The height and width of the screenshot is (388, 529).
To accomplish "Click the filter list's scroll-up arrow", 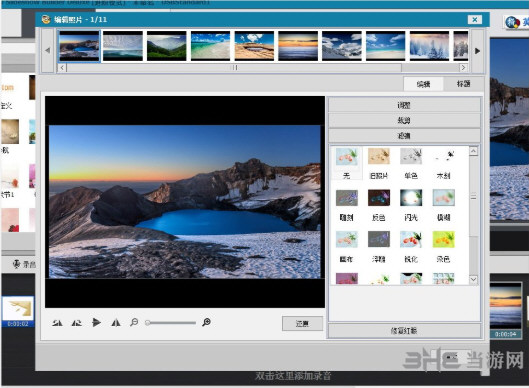I will 473,151.
